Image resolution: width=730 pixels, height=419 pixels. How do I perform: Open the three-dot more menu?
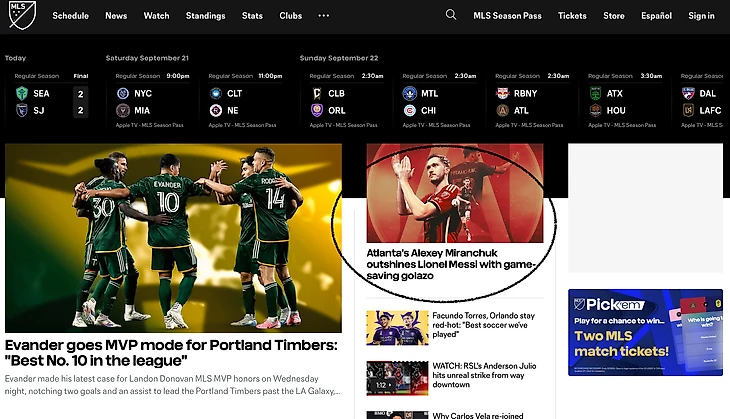click(324, 15)
